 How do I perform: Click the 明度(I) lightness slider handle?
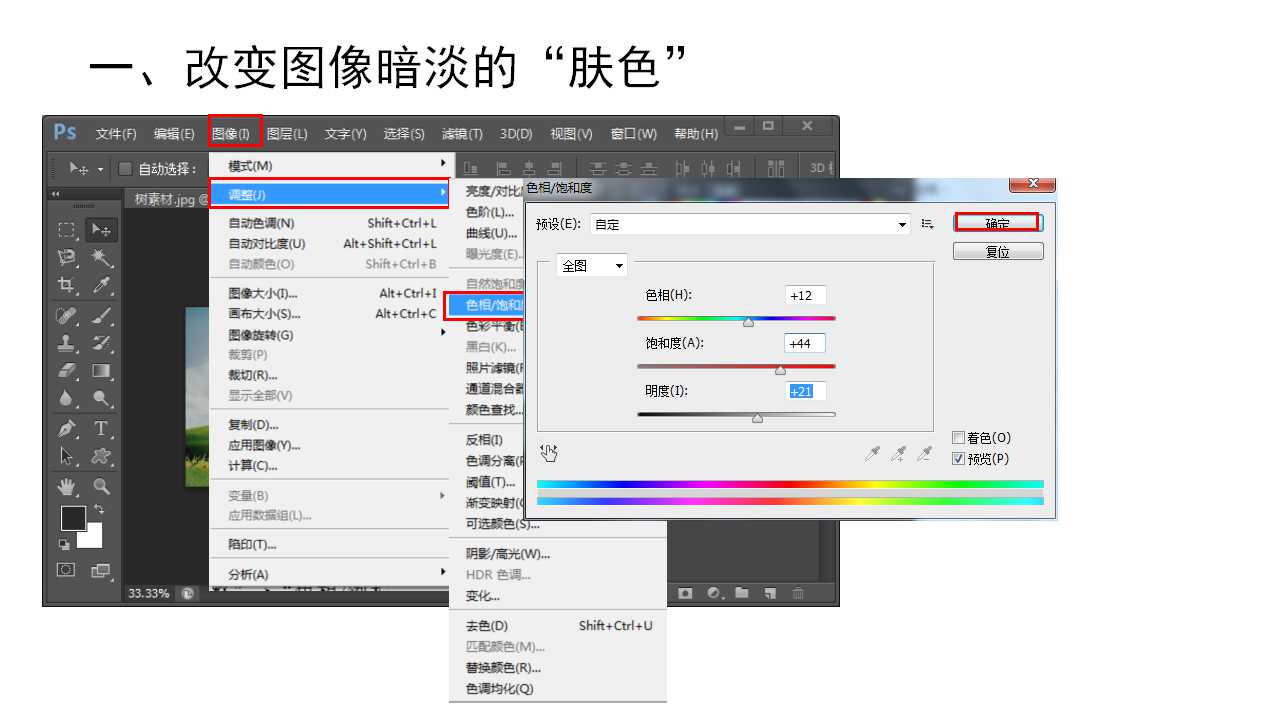tap(757, 418)
